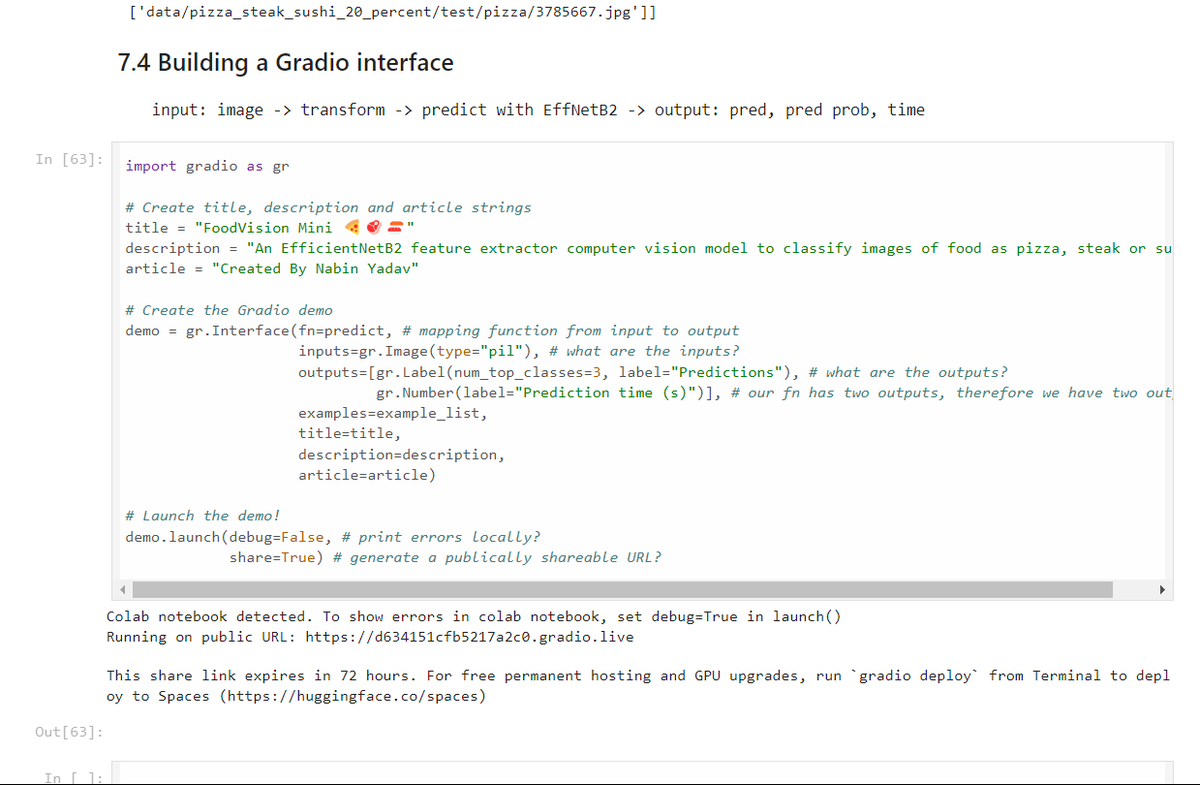The image size is (1200, 785).
Task: Open the d634151cfb5217a2c0.gradio.live public URL
Action: point(469,637)
